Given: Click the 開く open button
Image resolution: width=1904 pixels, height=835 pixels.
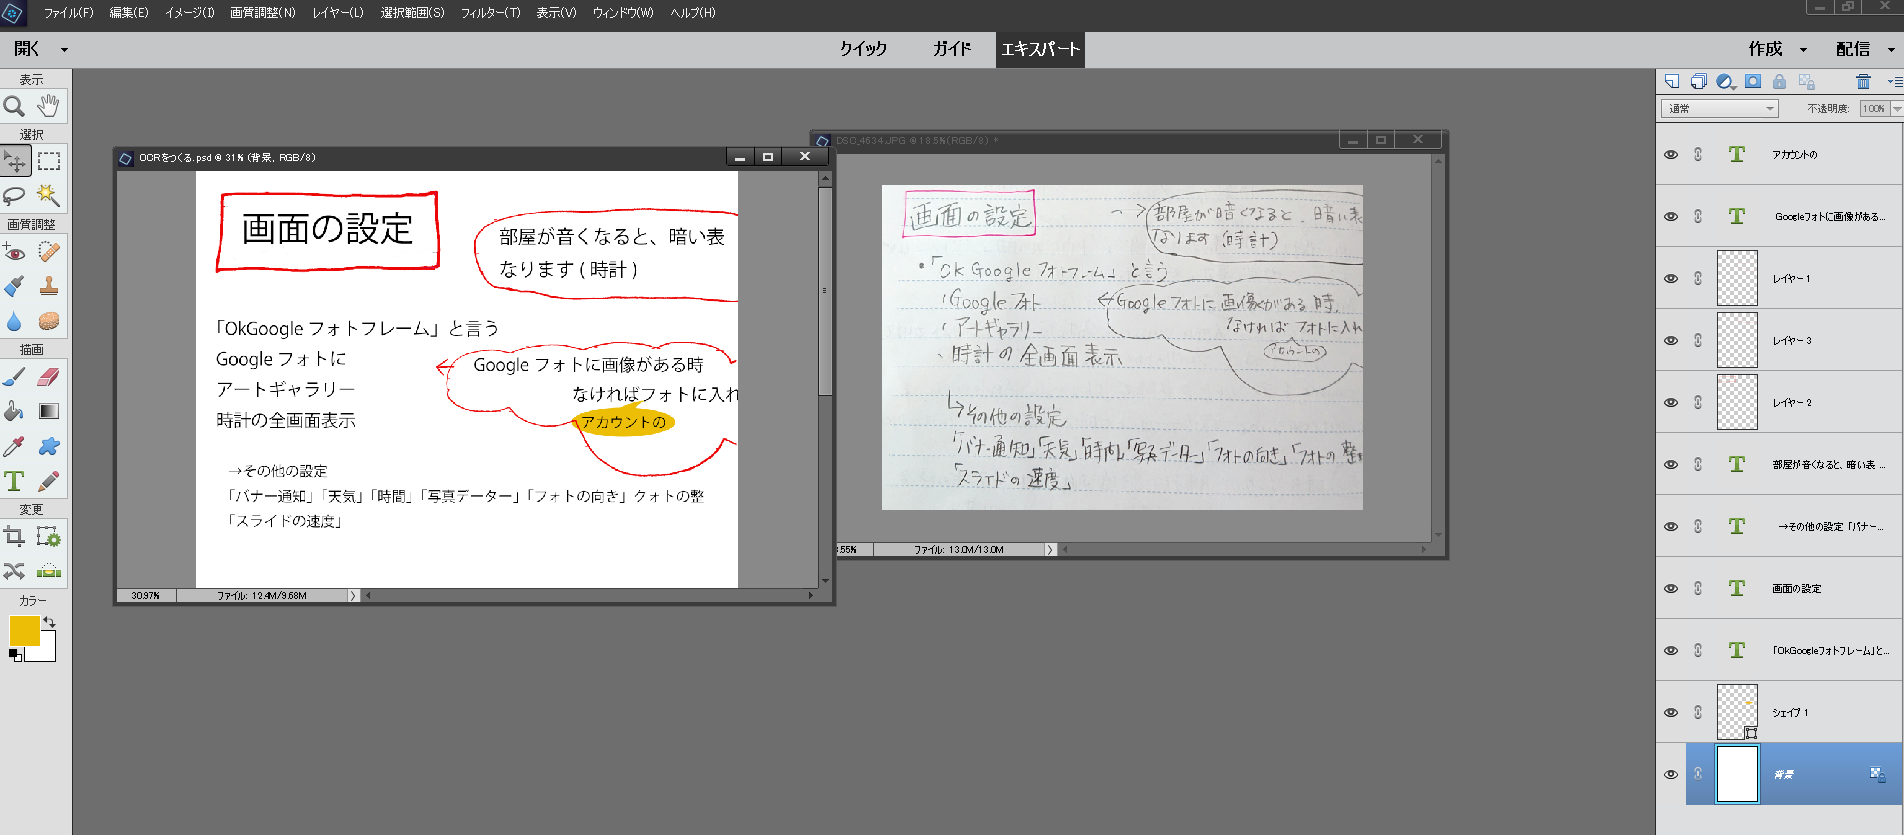Looking at the screenshot, I should [x=27, y=49].
